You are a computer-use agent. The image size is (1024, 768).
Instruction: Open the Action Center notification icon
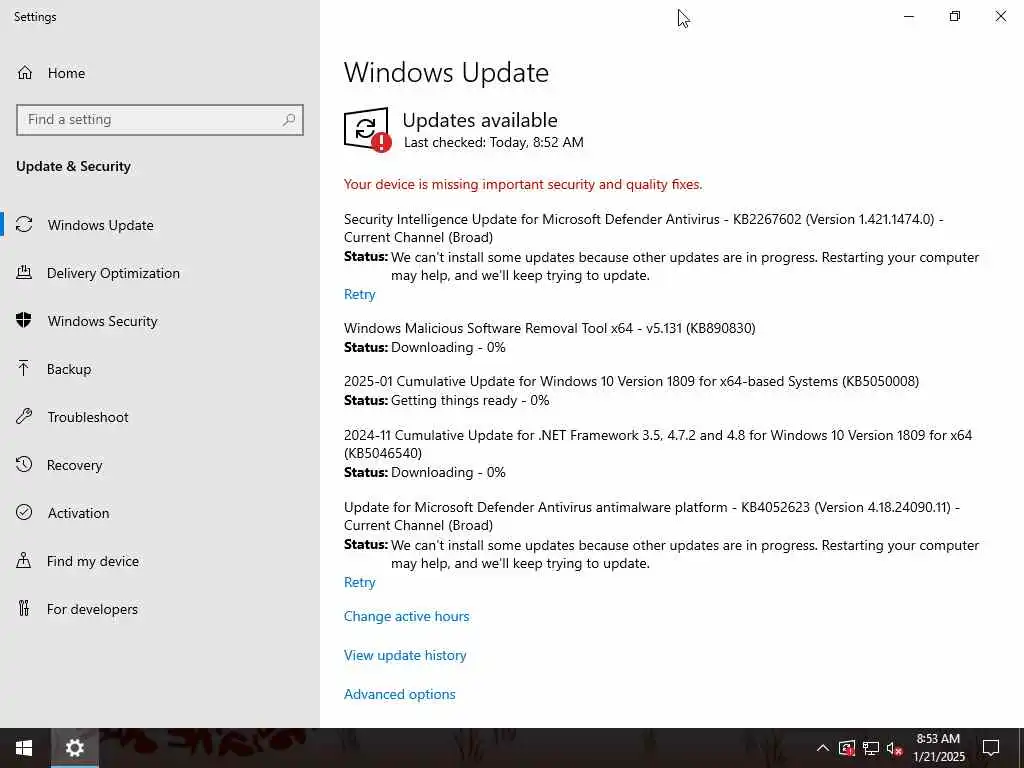(x=991, y=748)
